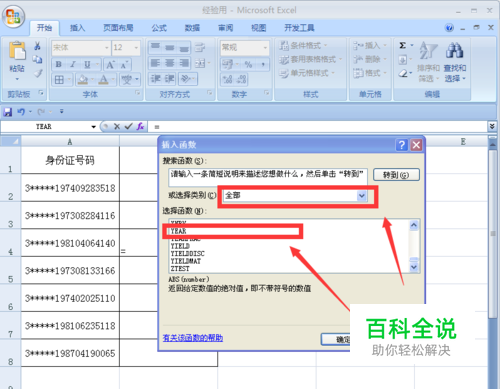This screenshot has height=389, width=500.
Task: Click decrease indent icon
Action: (155, 79)
